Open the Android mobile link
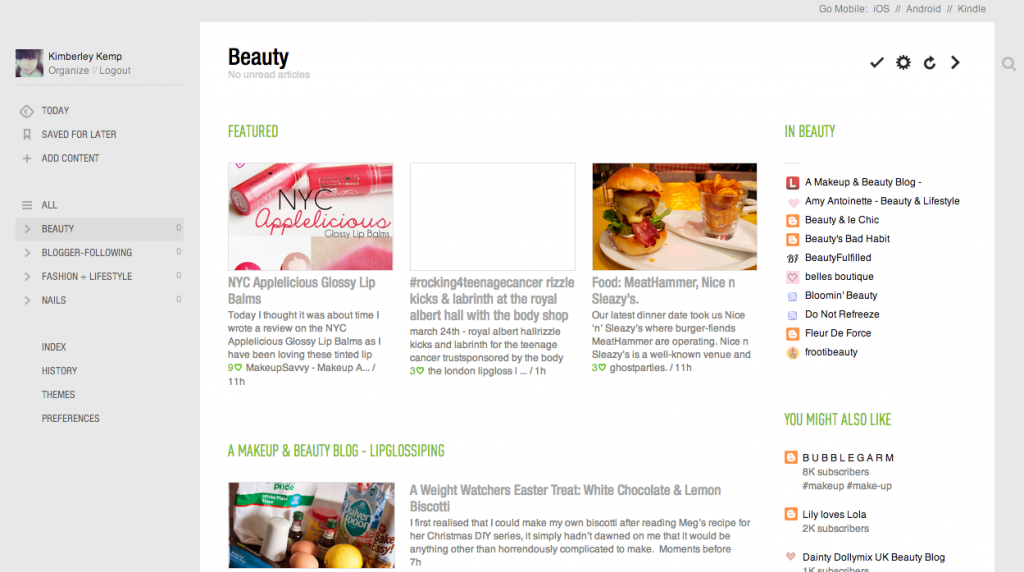This screenshot has width=1024, height=572. point(923,9)
